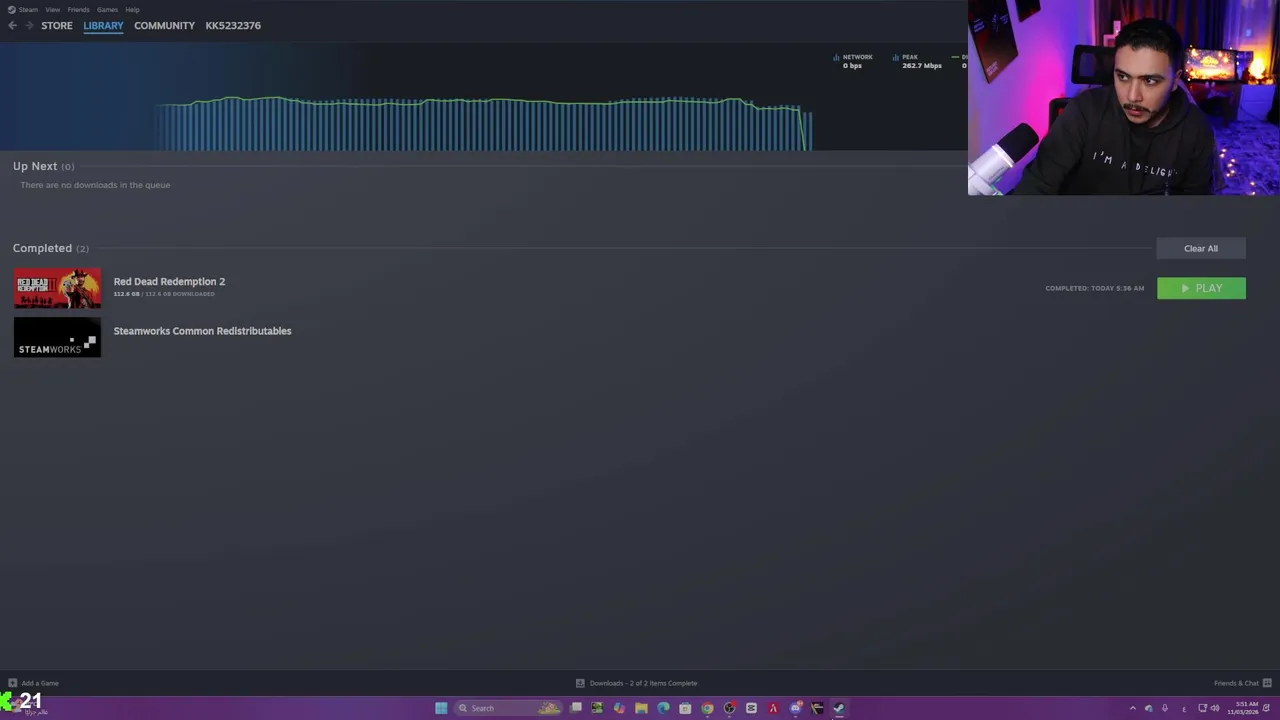1280x720 pixels.
Task: Switch to the LIBRARY tab
Action: (x=103, y=25)
